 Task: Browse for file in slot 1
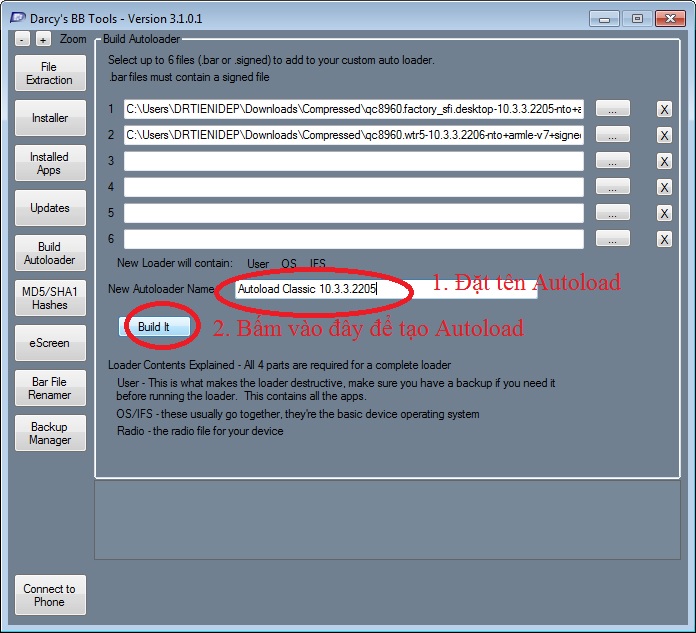pos(613,109)
